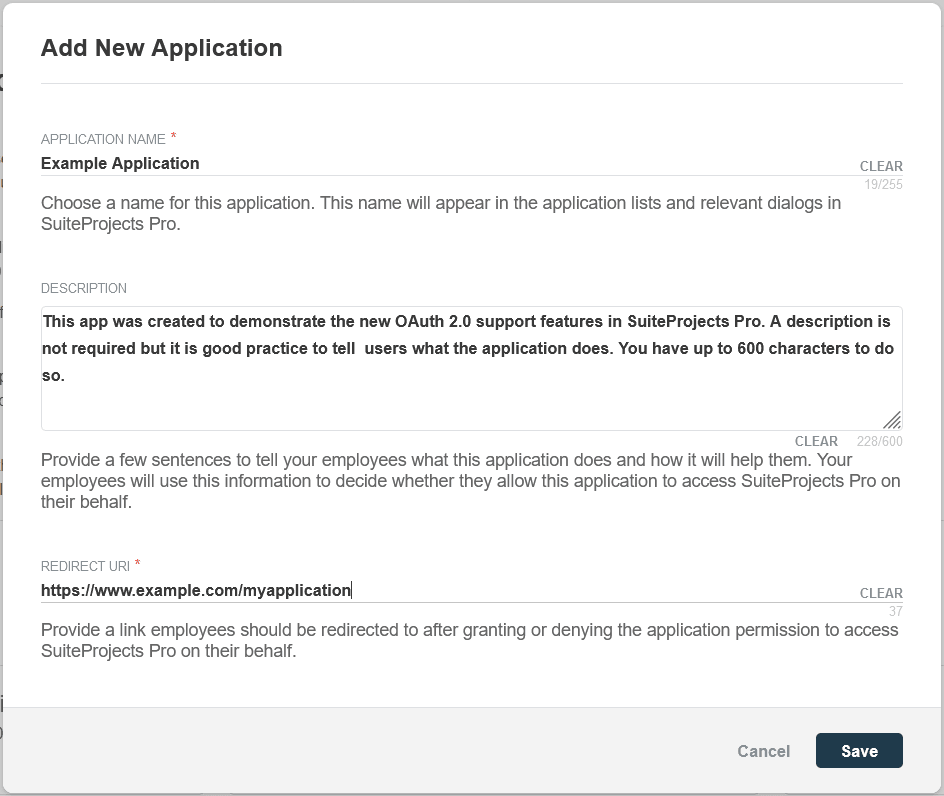The image size is (944, 796).
Task: Click the red asterisk beside REDIRECT URI
Action: 138,564
